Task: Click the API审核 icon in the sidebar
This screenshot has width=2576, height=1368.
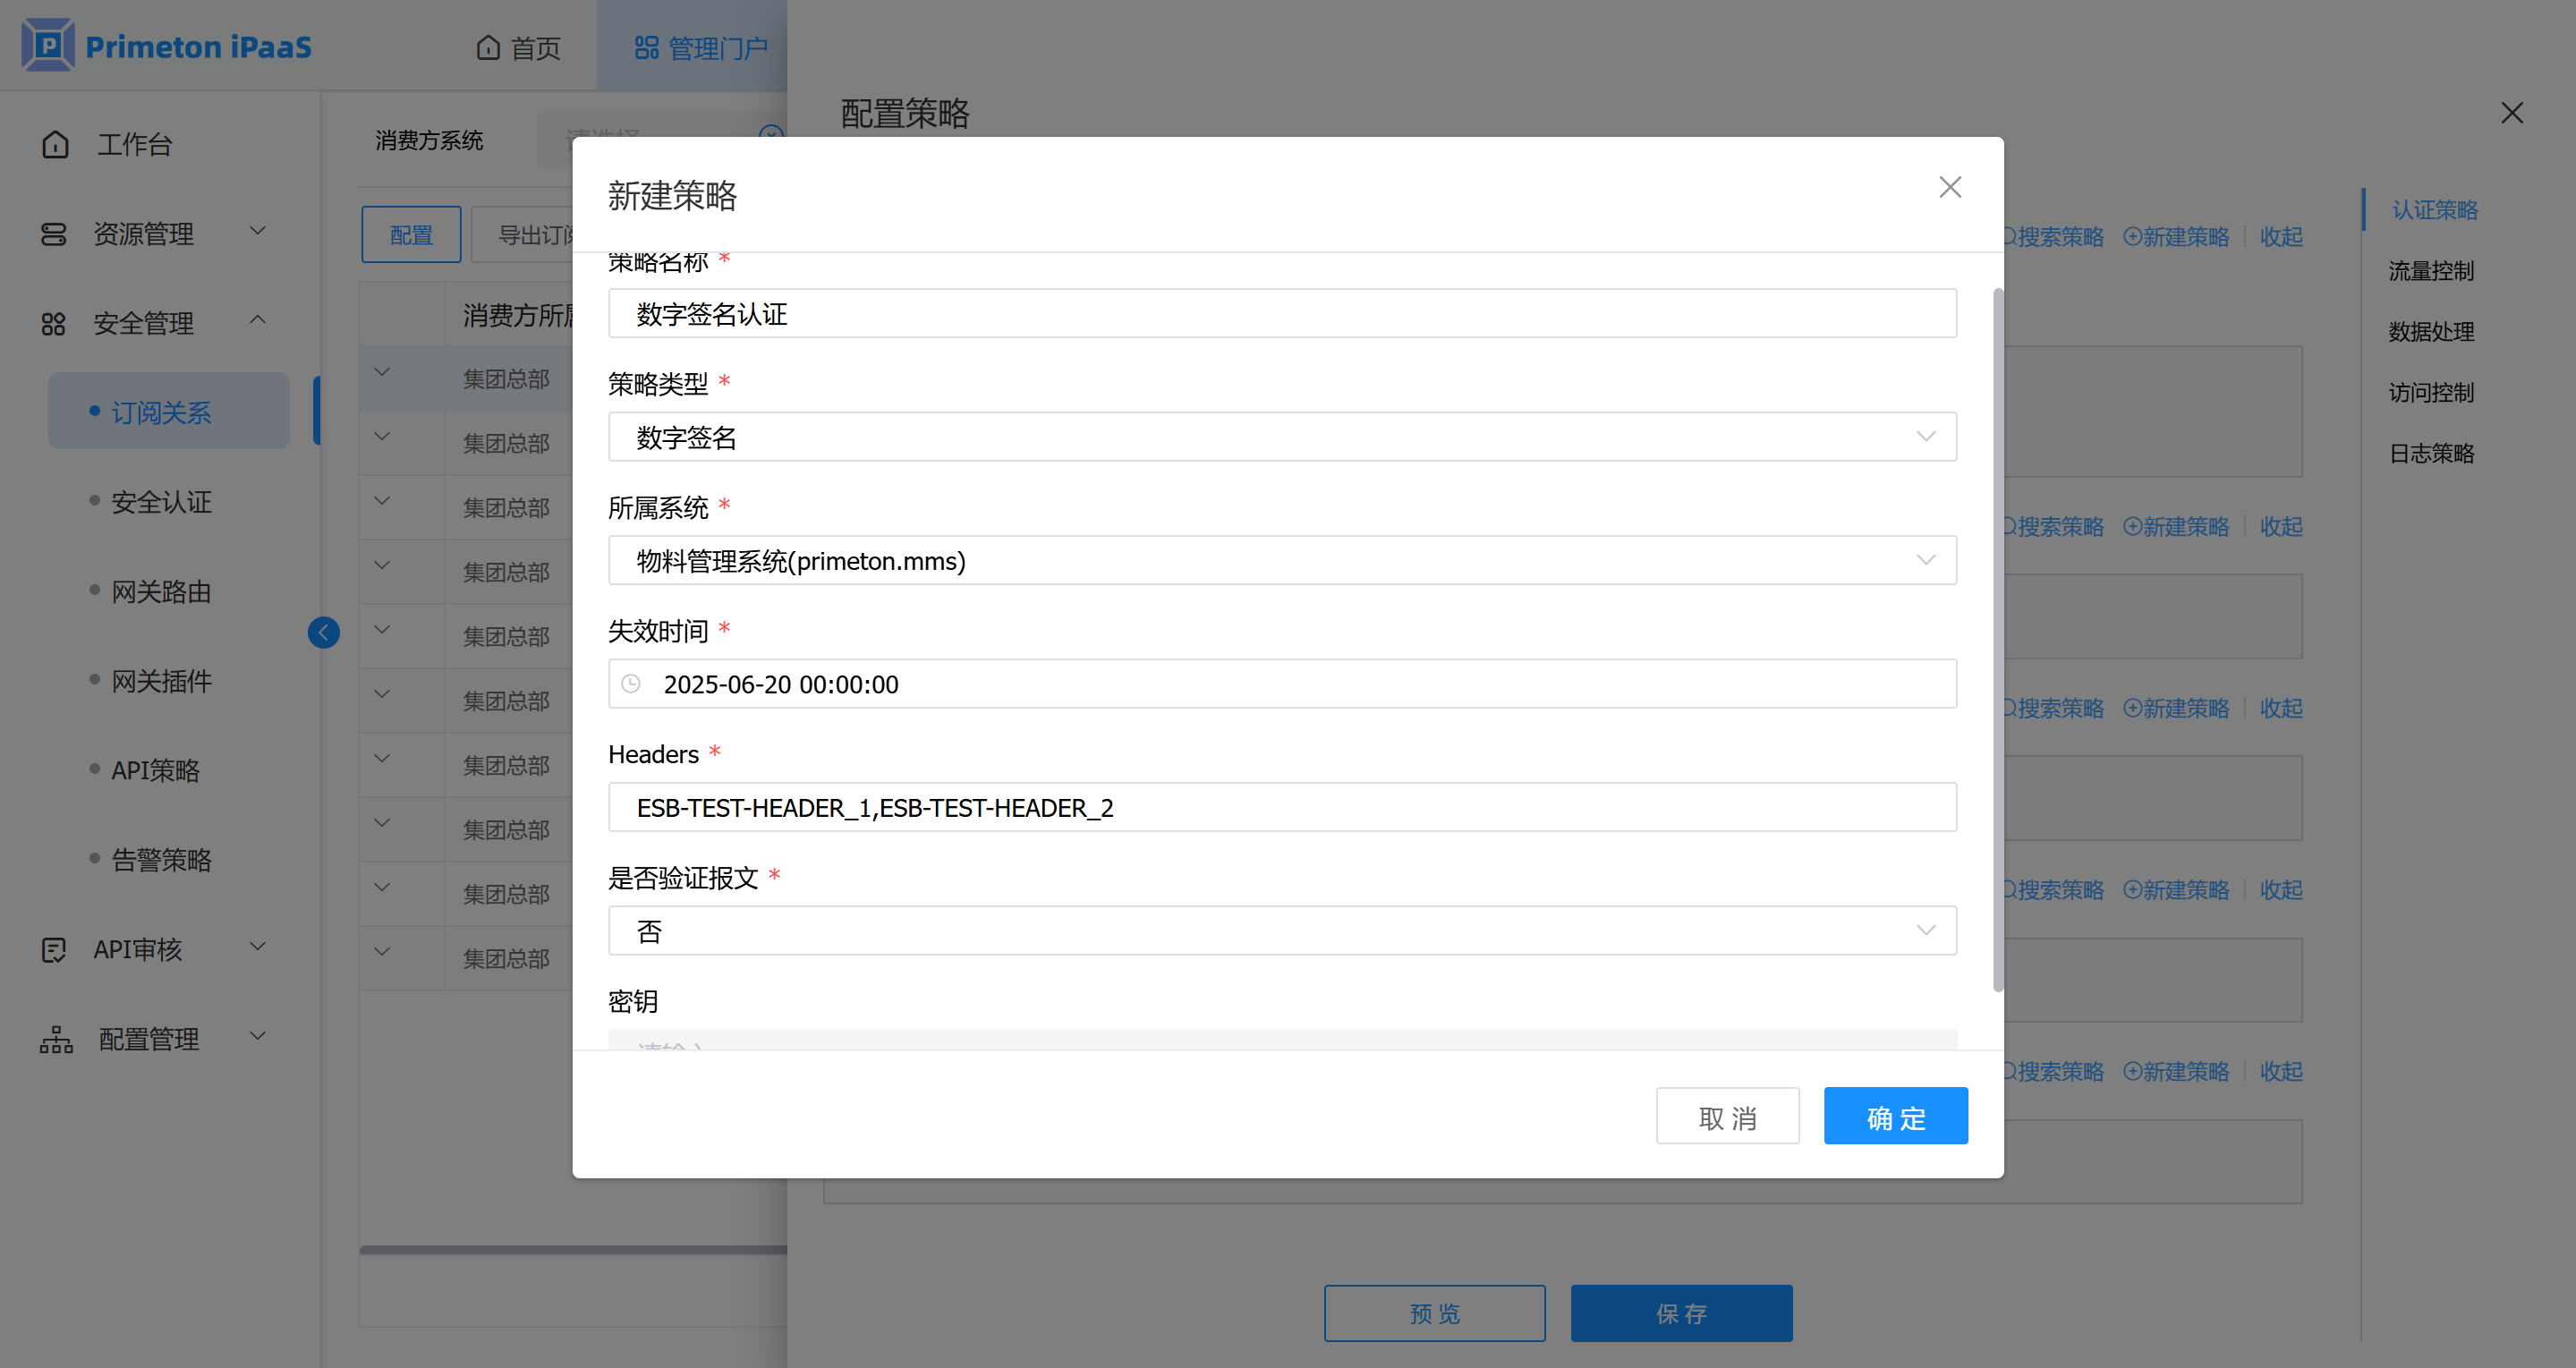Action: point(53,949)
